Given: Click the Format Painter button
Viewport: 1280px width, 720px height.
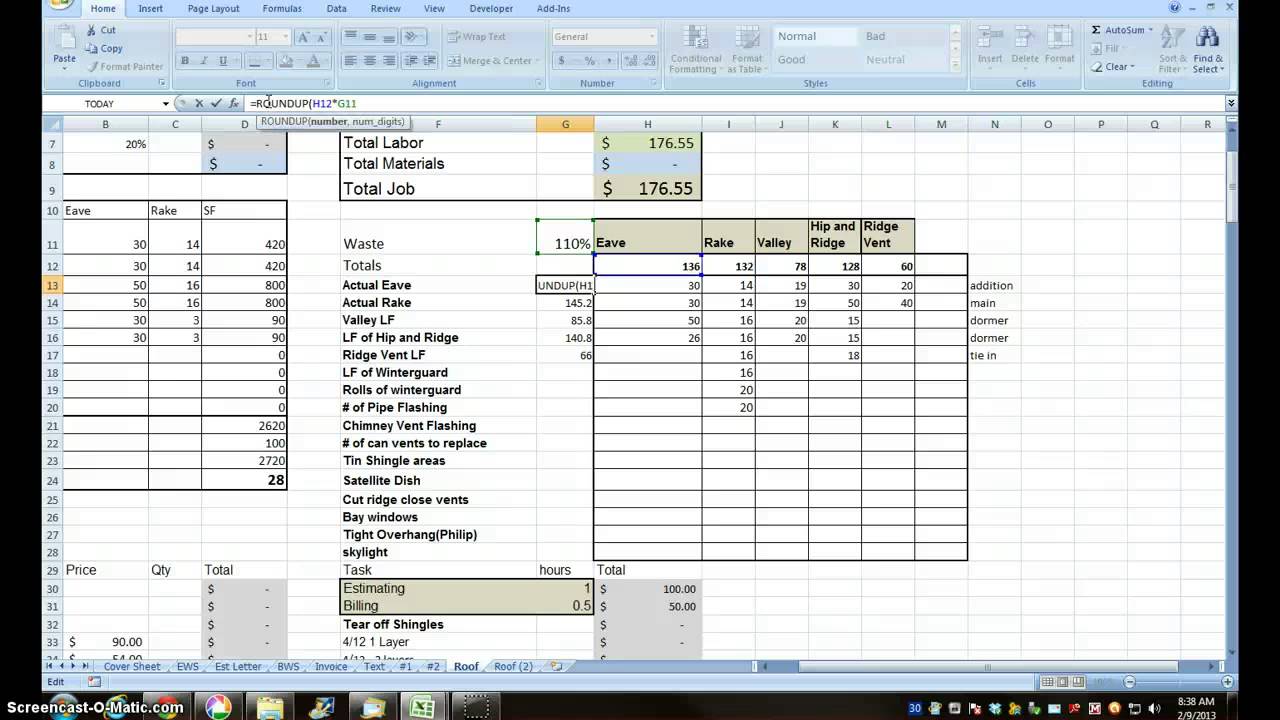Looking at the screenshot, I should 125,67.
